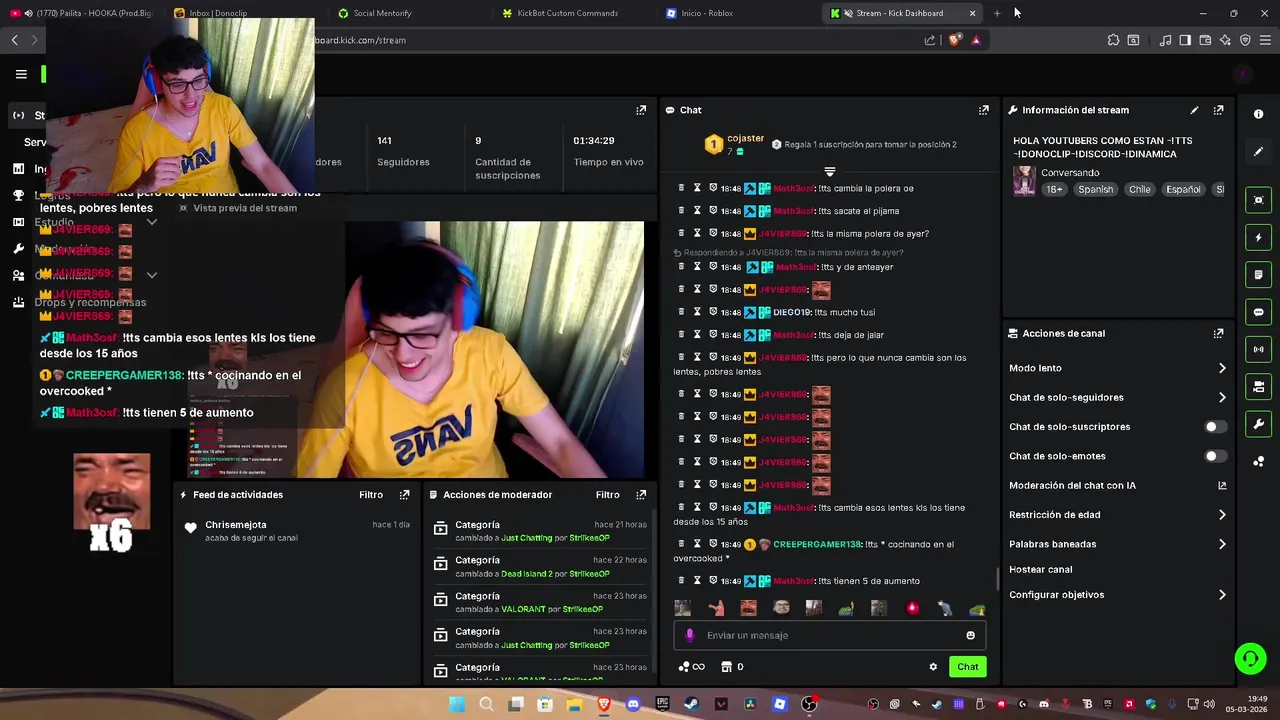Open the green headset support button
Image resolution: width=1280 pixels, height=720 pixels.
[1250, 658]
